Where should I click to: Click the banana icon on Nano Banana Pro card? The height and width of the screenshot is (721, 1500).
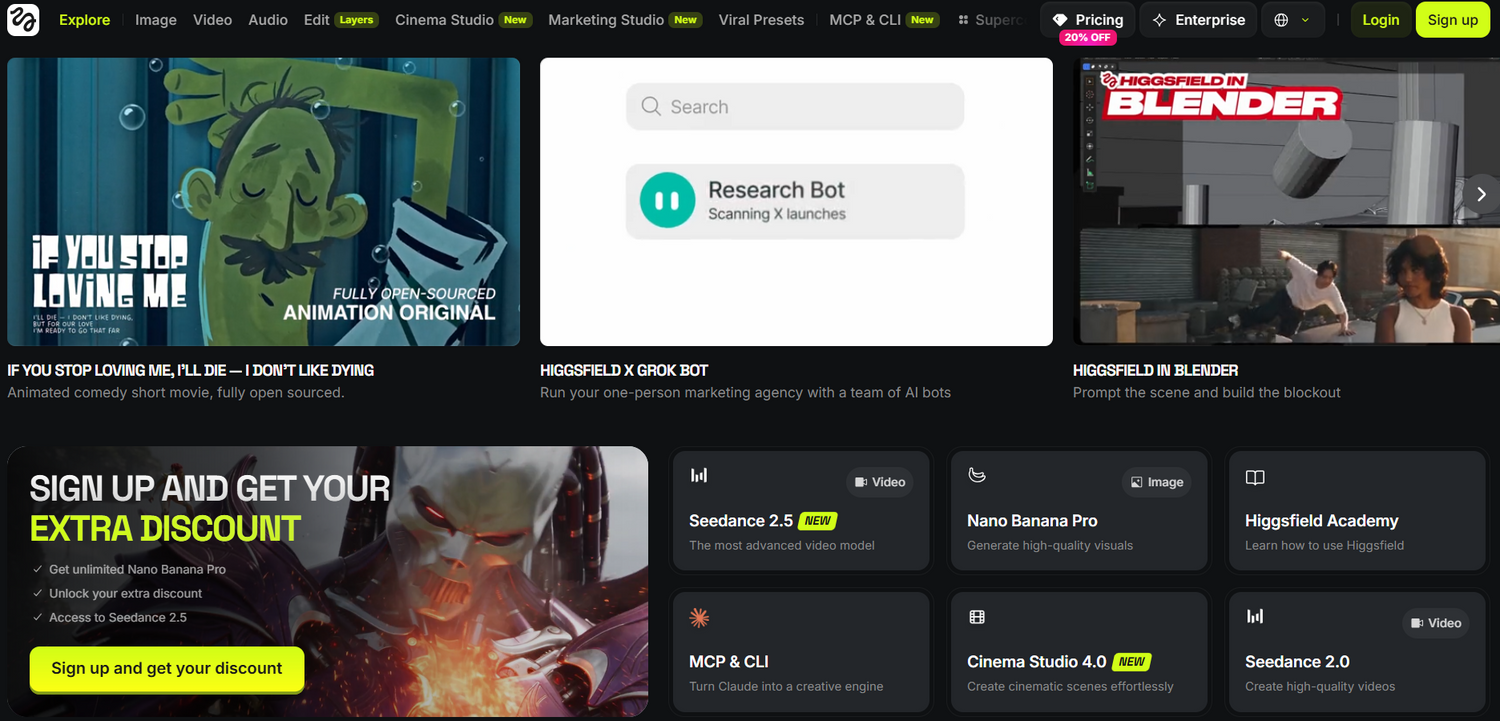click(977, 475)
